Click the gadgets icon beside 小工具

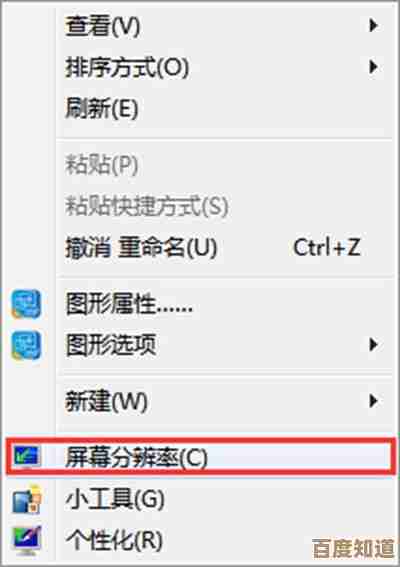pyautogui.click(x=27, y=500)
